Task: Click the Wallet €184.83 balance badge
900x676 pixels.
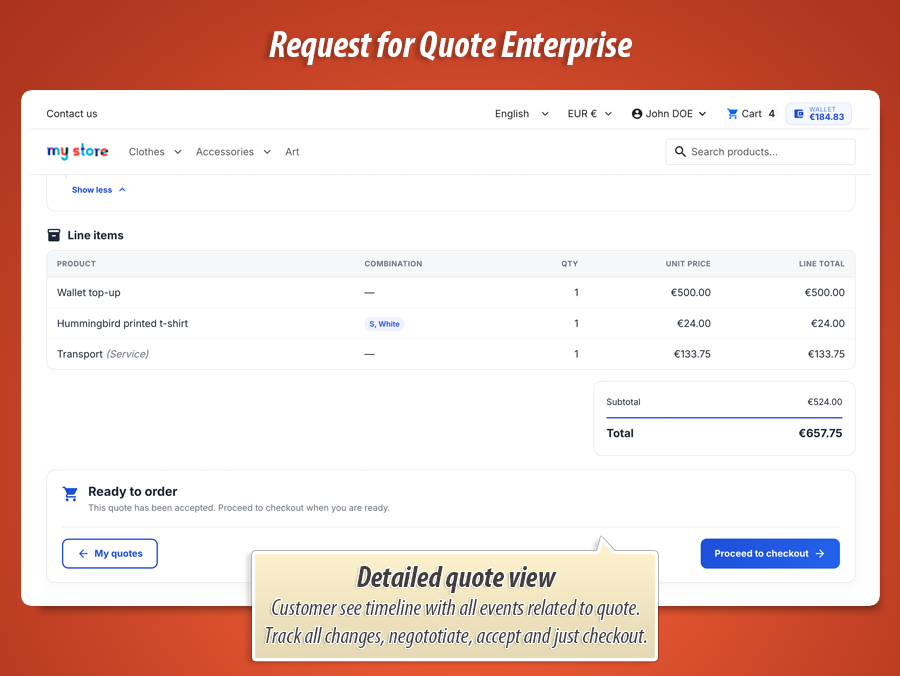Action: 818,114
